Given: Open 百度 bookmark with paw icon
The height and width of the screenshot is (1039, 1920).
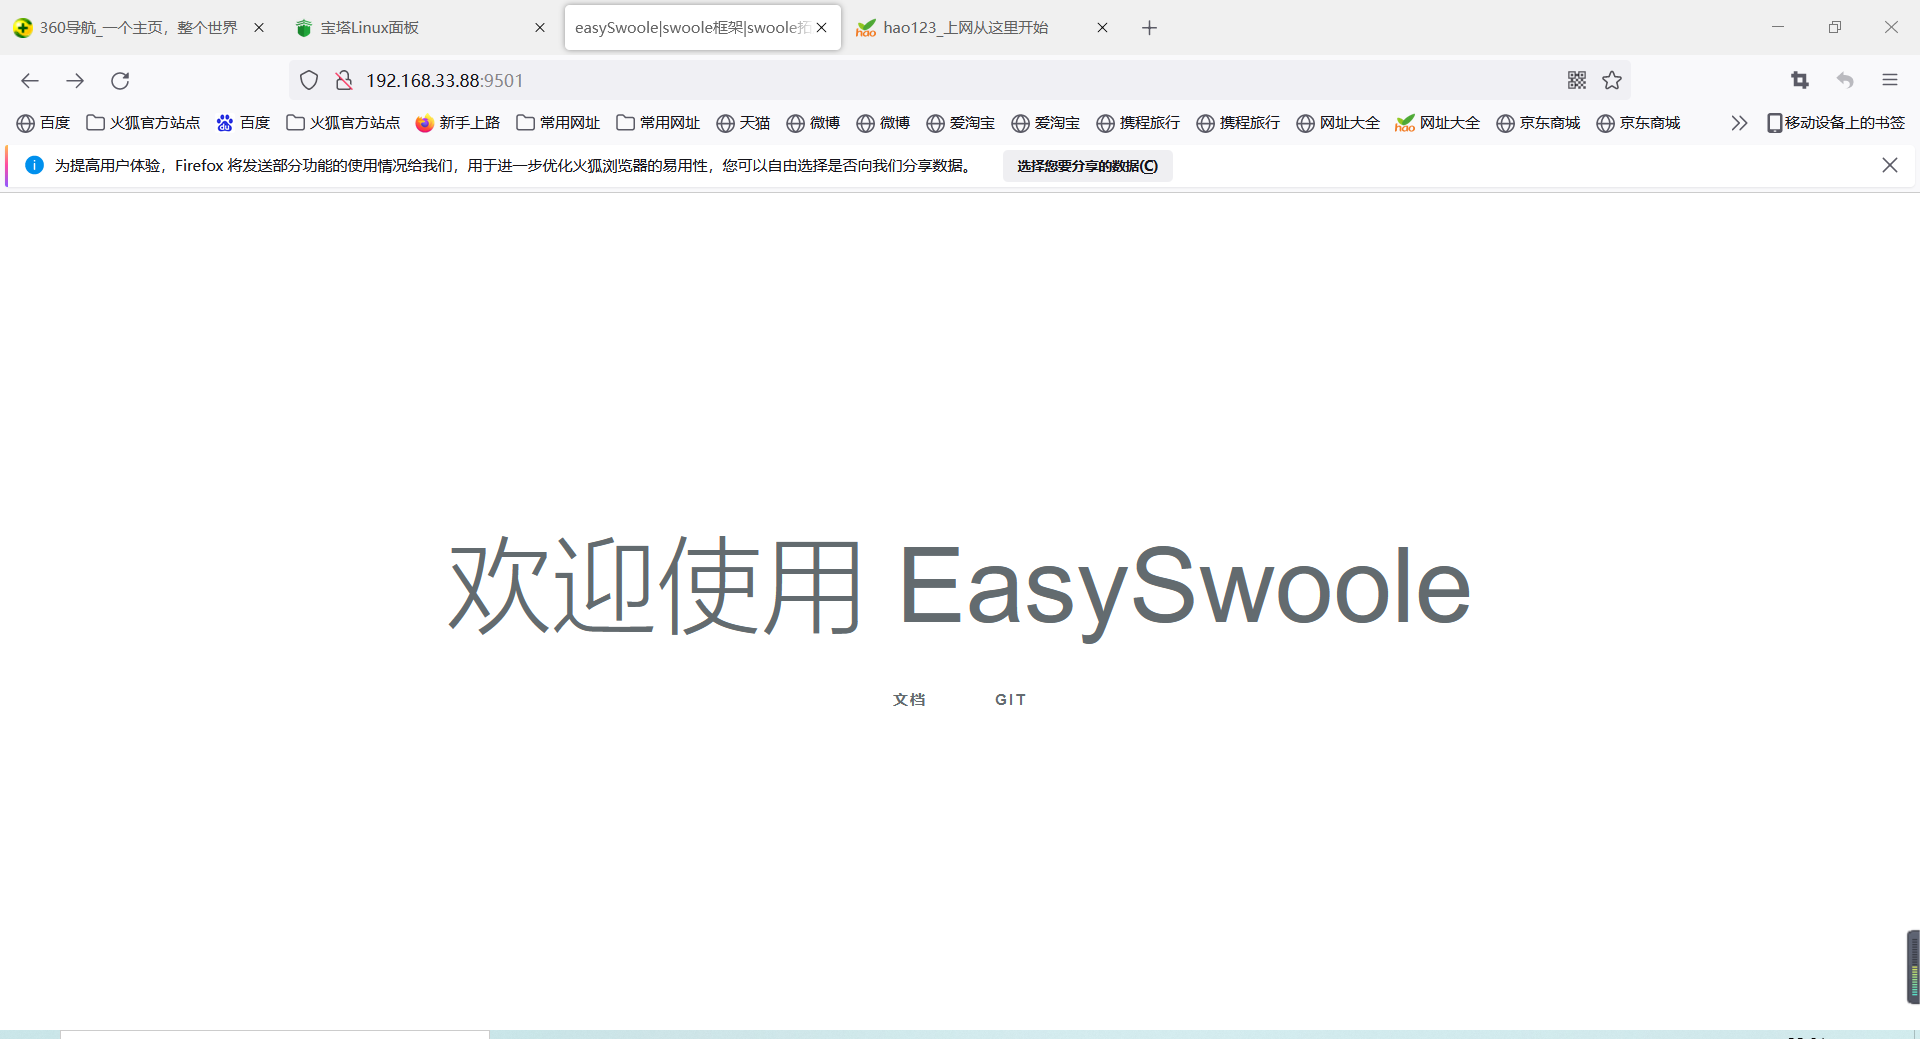Looking at the screenshot, I should (x=243, y=123).
